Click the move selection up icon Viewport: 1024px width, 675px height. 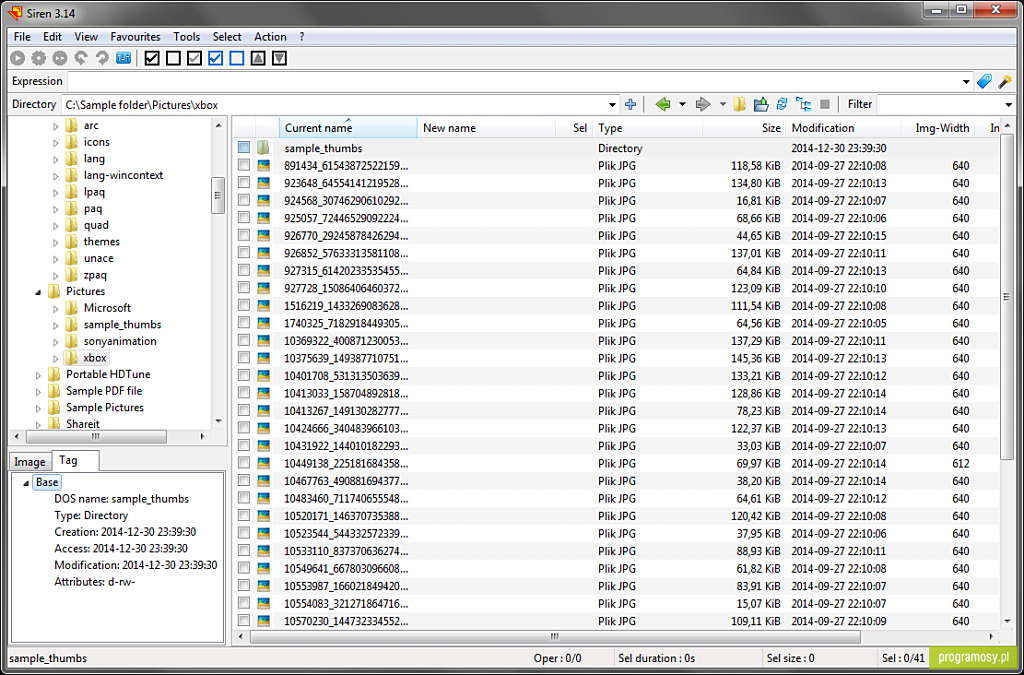[x=258, y=58]
